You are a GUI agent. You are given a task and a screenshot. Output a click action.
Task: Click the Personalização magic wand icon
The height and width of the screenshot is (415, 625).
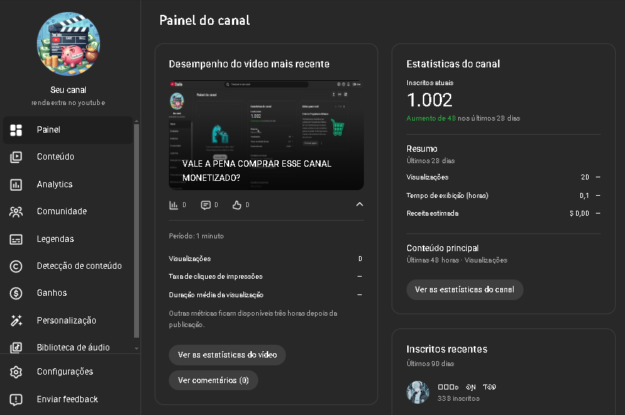pos(16,321)
